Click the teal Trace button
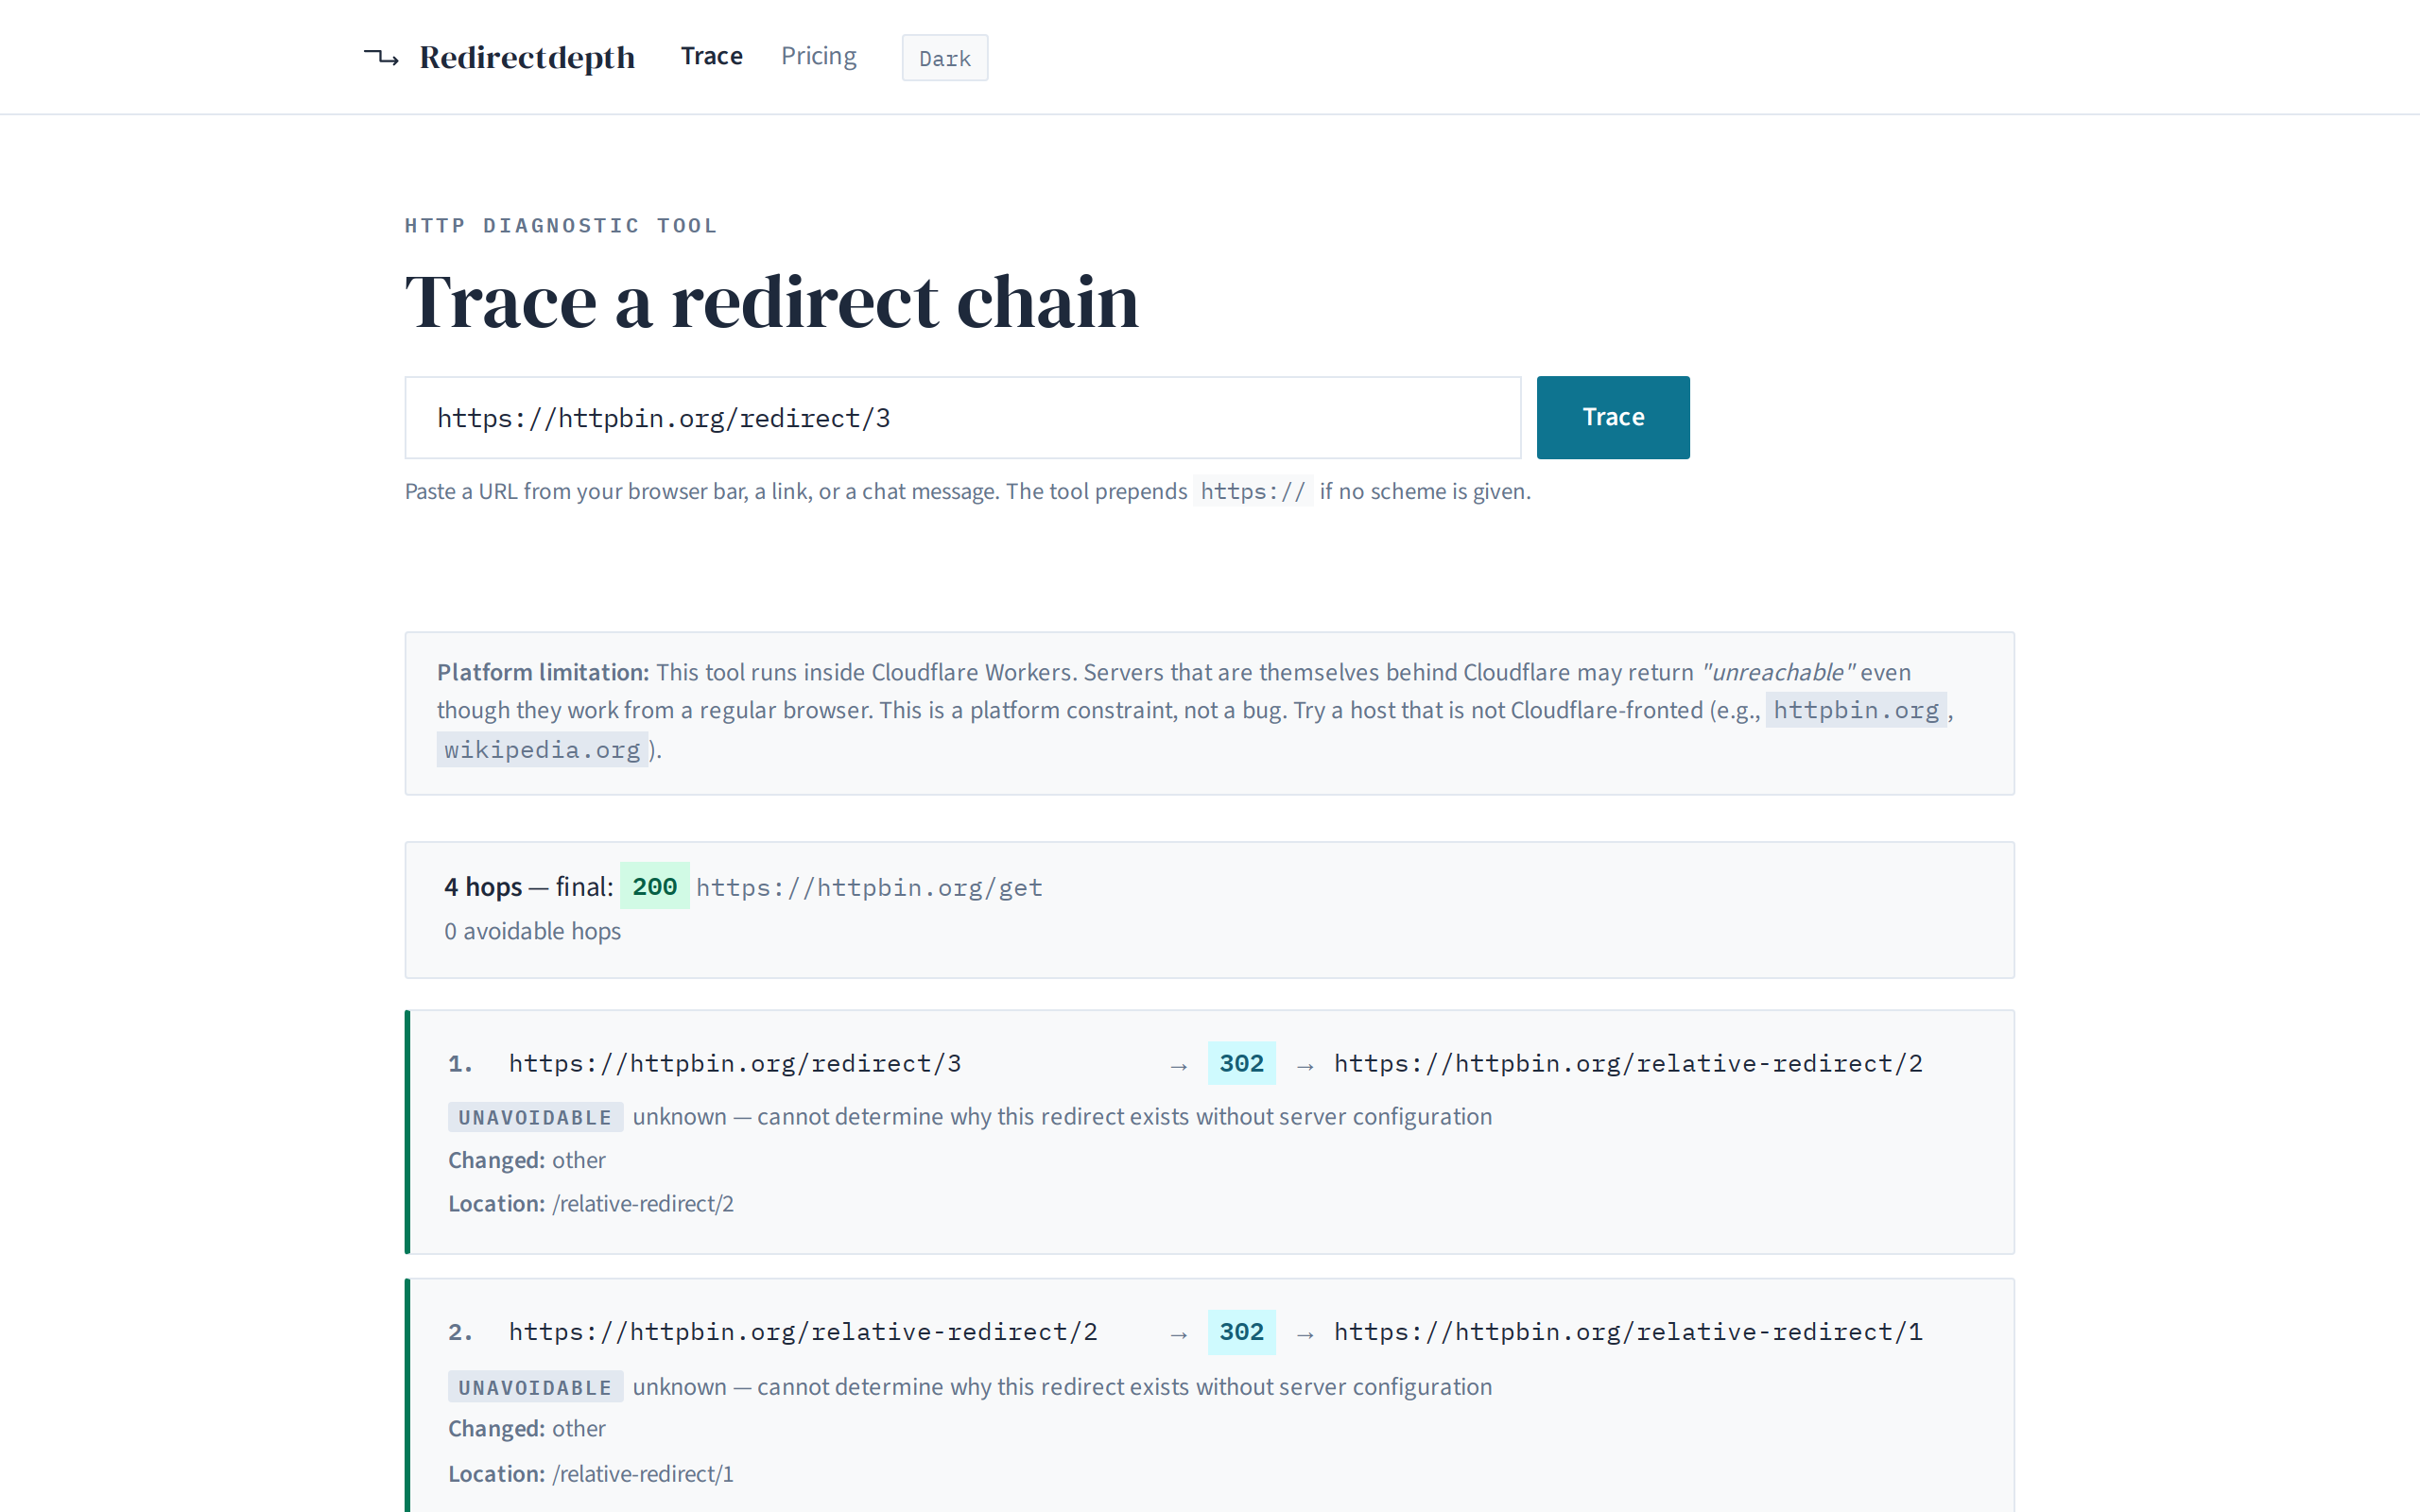The height and width of the screenshot is (1512, 2420). click(x=1612, y=418)
